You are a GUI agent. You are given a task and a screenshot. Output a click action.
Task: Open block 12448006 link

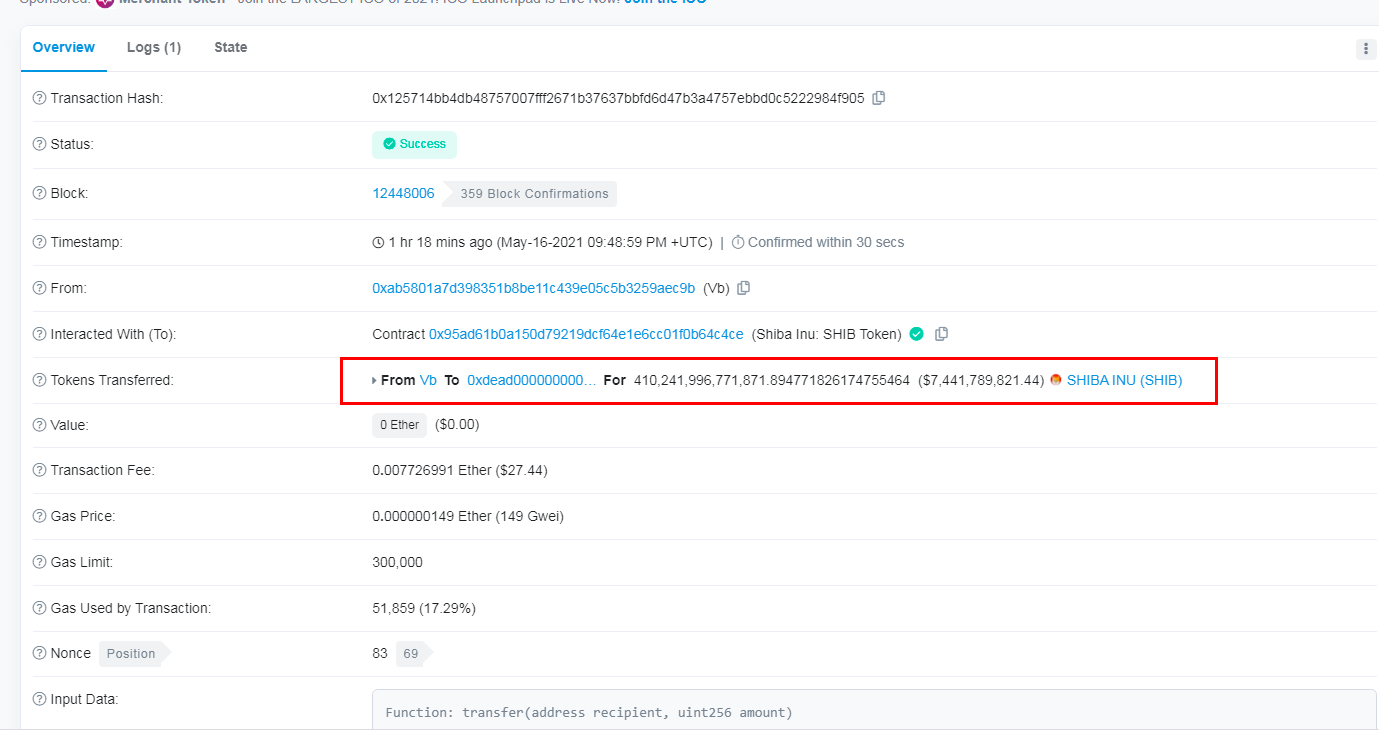(404, 193)
